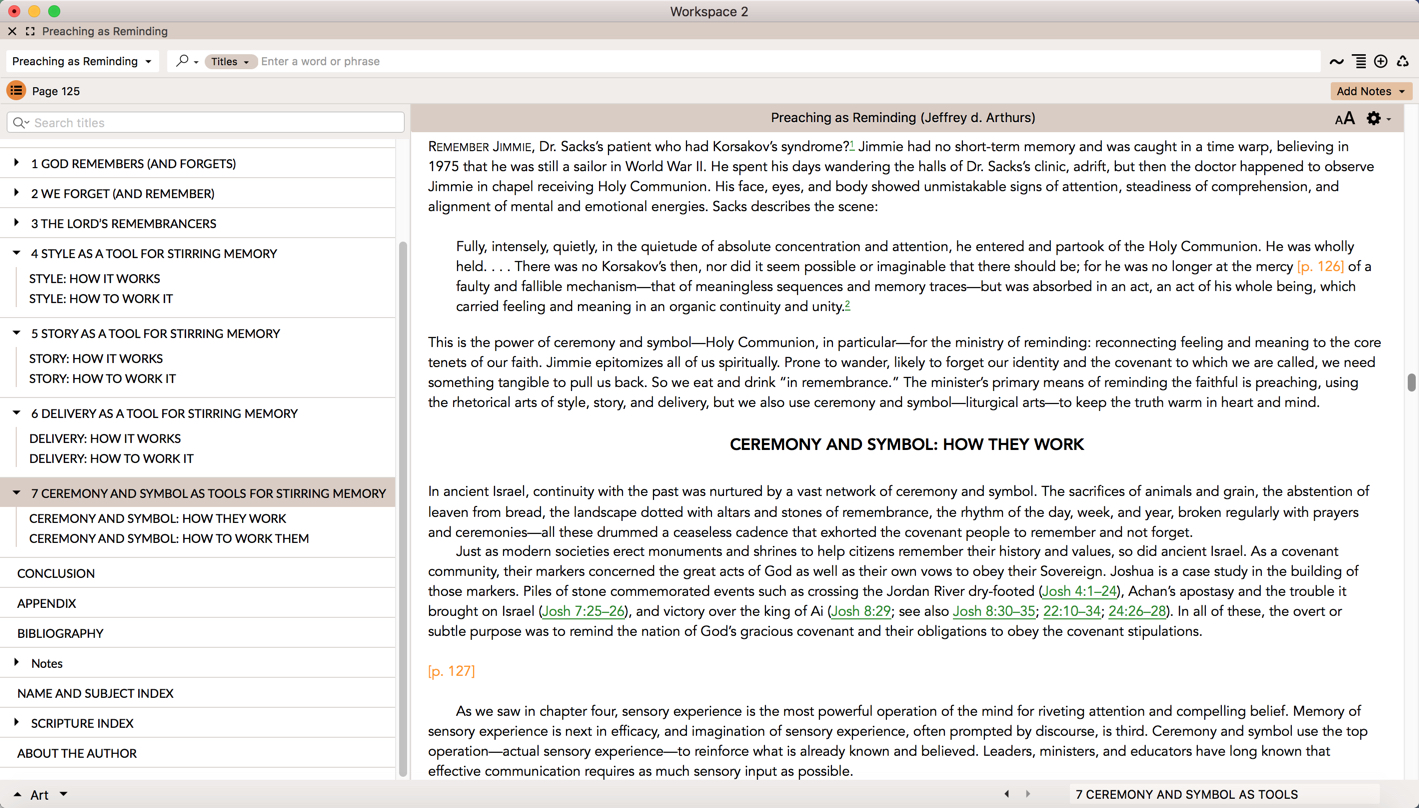Click the magnifying glass search icon
Viewport: 1419px width, 808px height.
click(x=183, y=61)
